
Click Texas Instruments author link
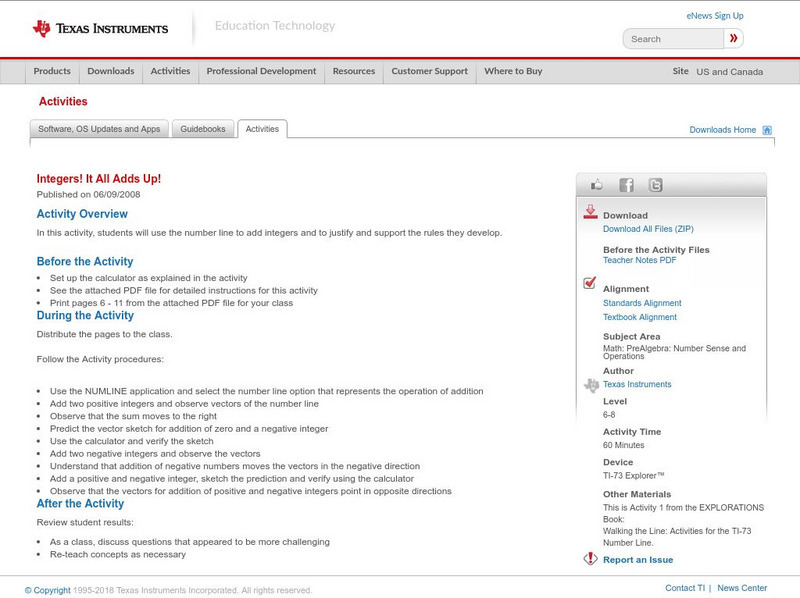click(x=637, y=384)
